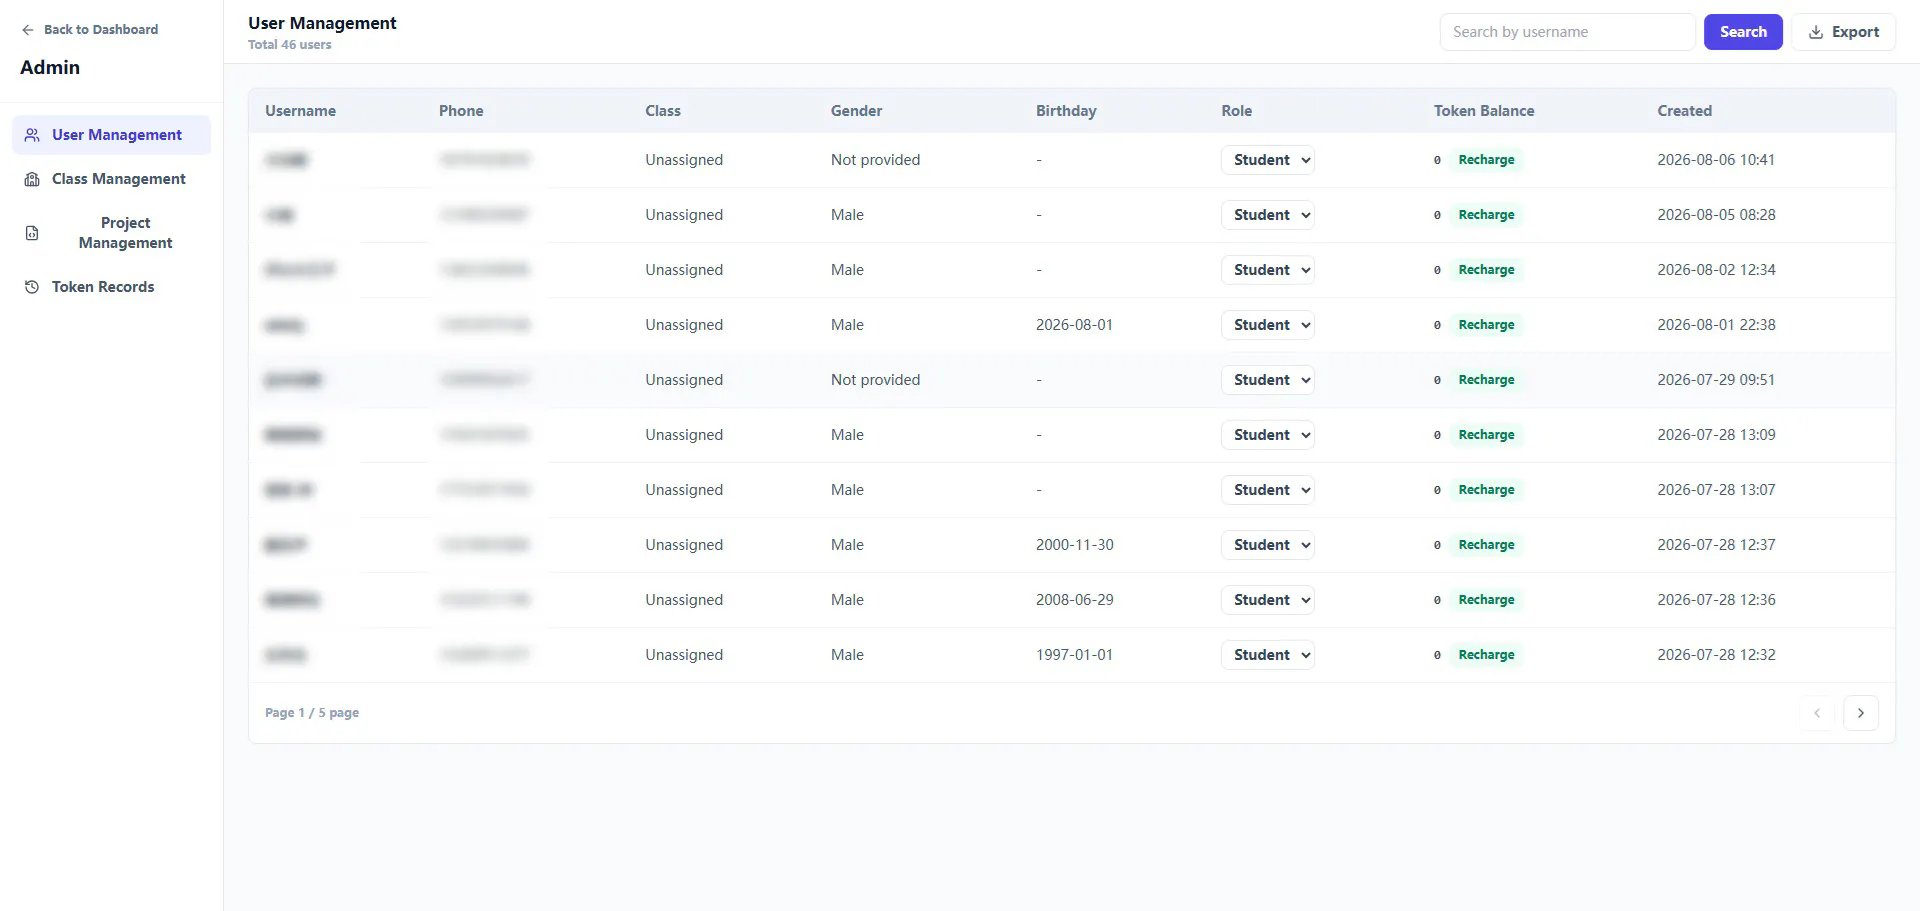Open Role dropdown for user created 2026-07-28 13:07
This screenshot has height=911, width=1920.
pos(1267,490)
